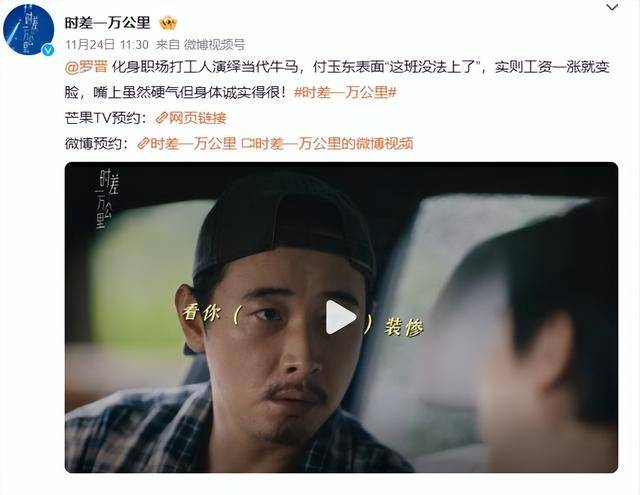This screenshot has height=495, width=640.
Task: Click the chain icon before 时差一万公里 link
Action: pos(143,143)
